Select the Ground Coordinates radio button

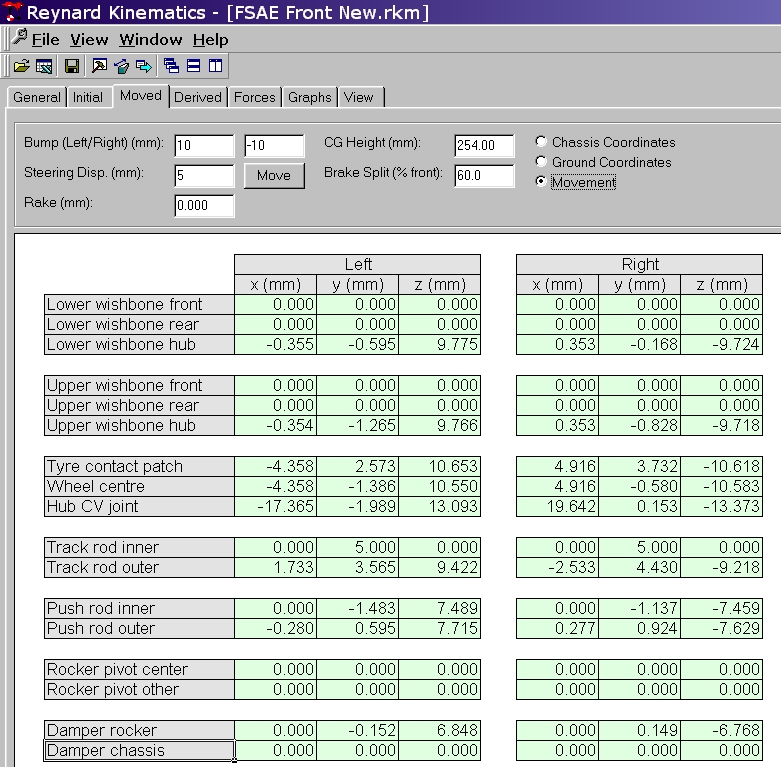542,162
